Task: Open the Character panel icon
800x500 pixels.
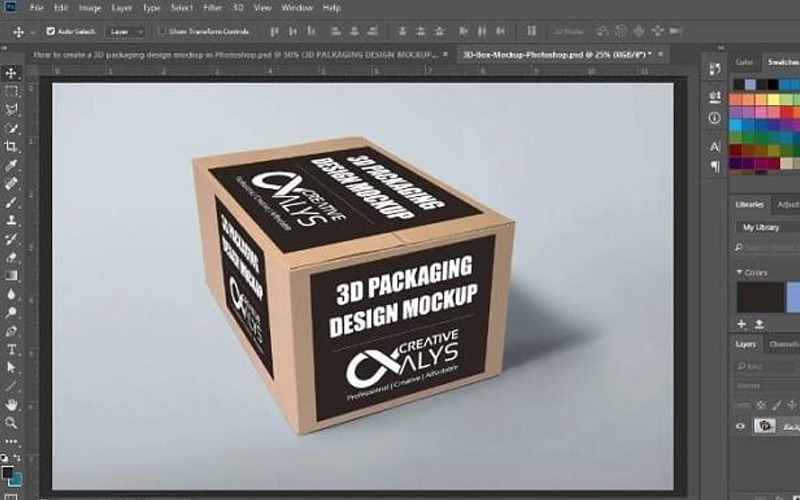Action: coord(715,147)
